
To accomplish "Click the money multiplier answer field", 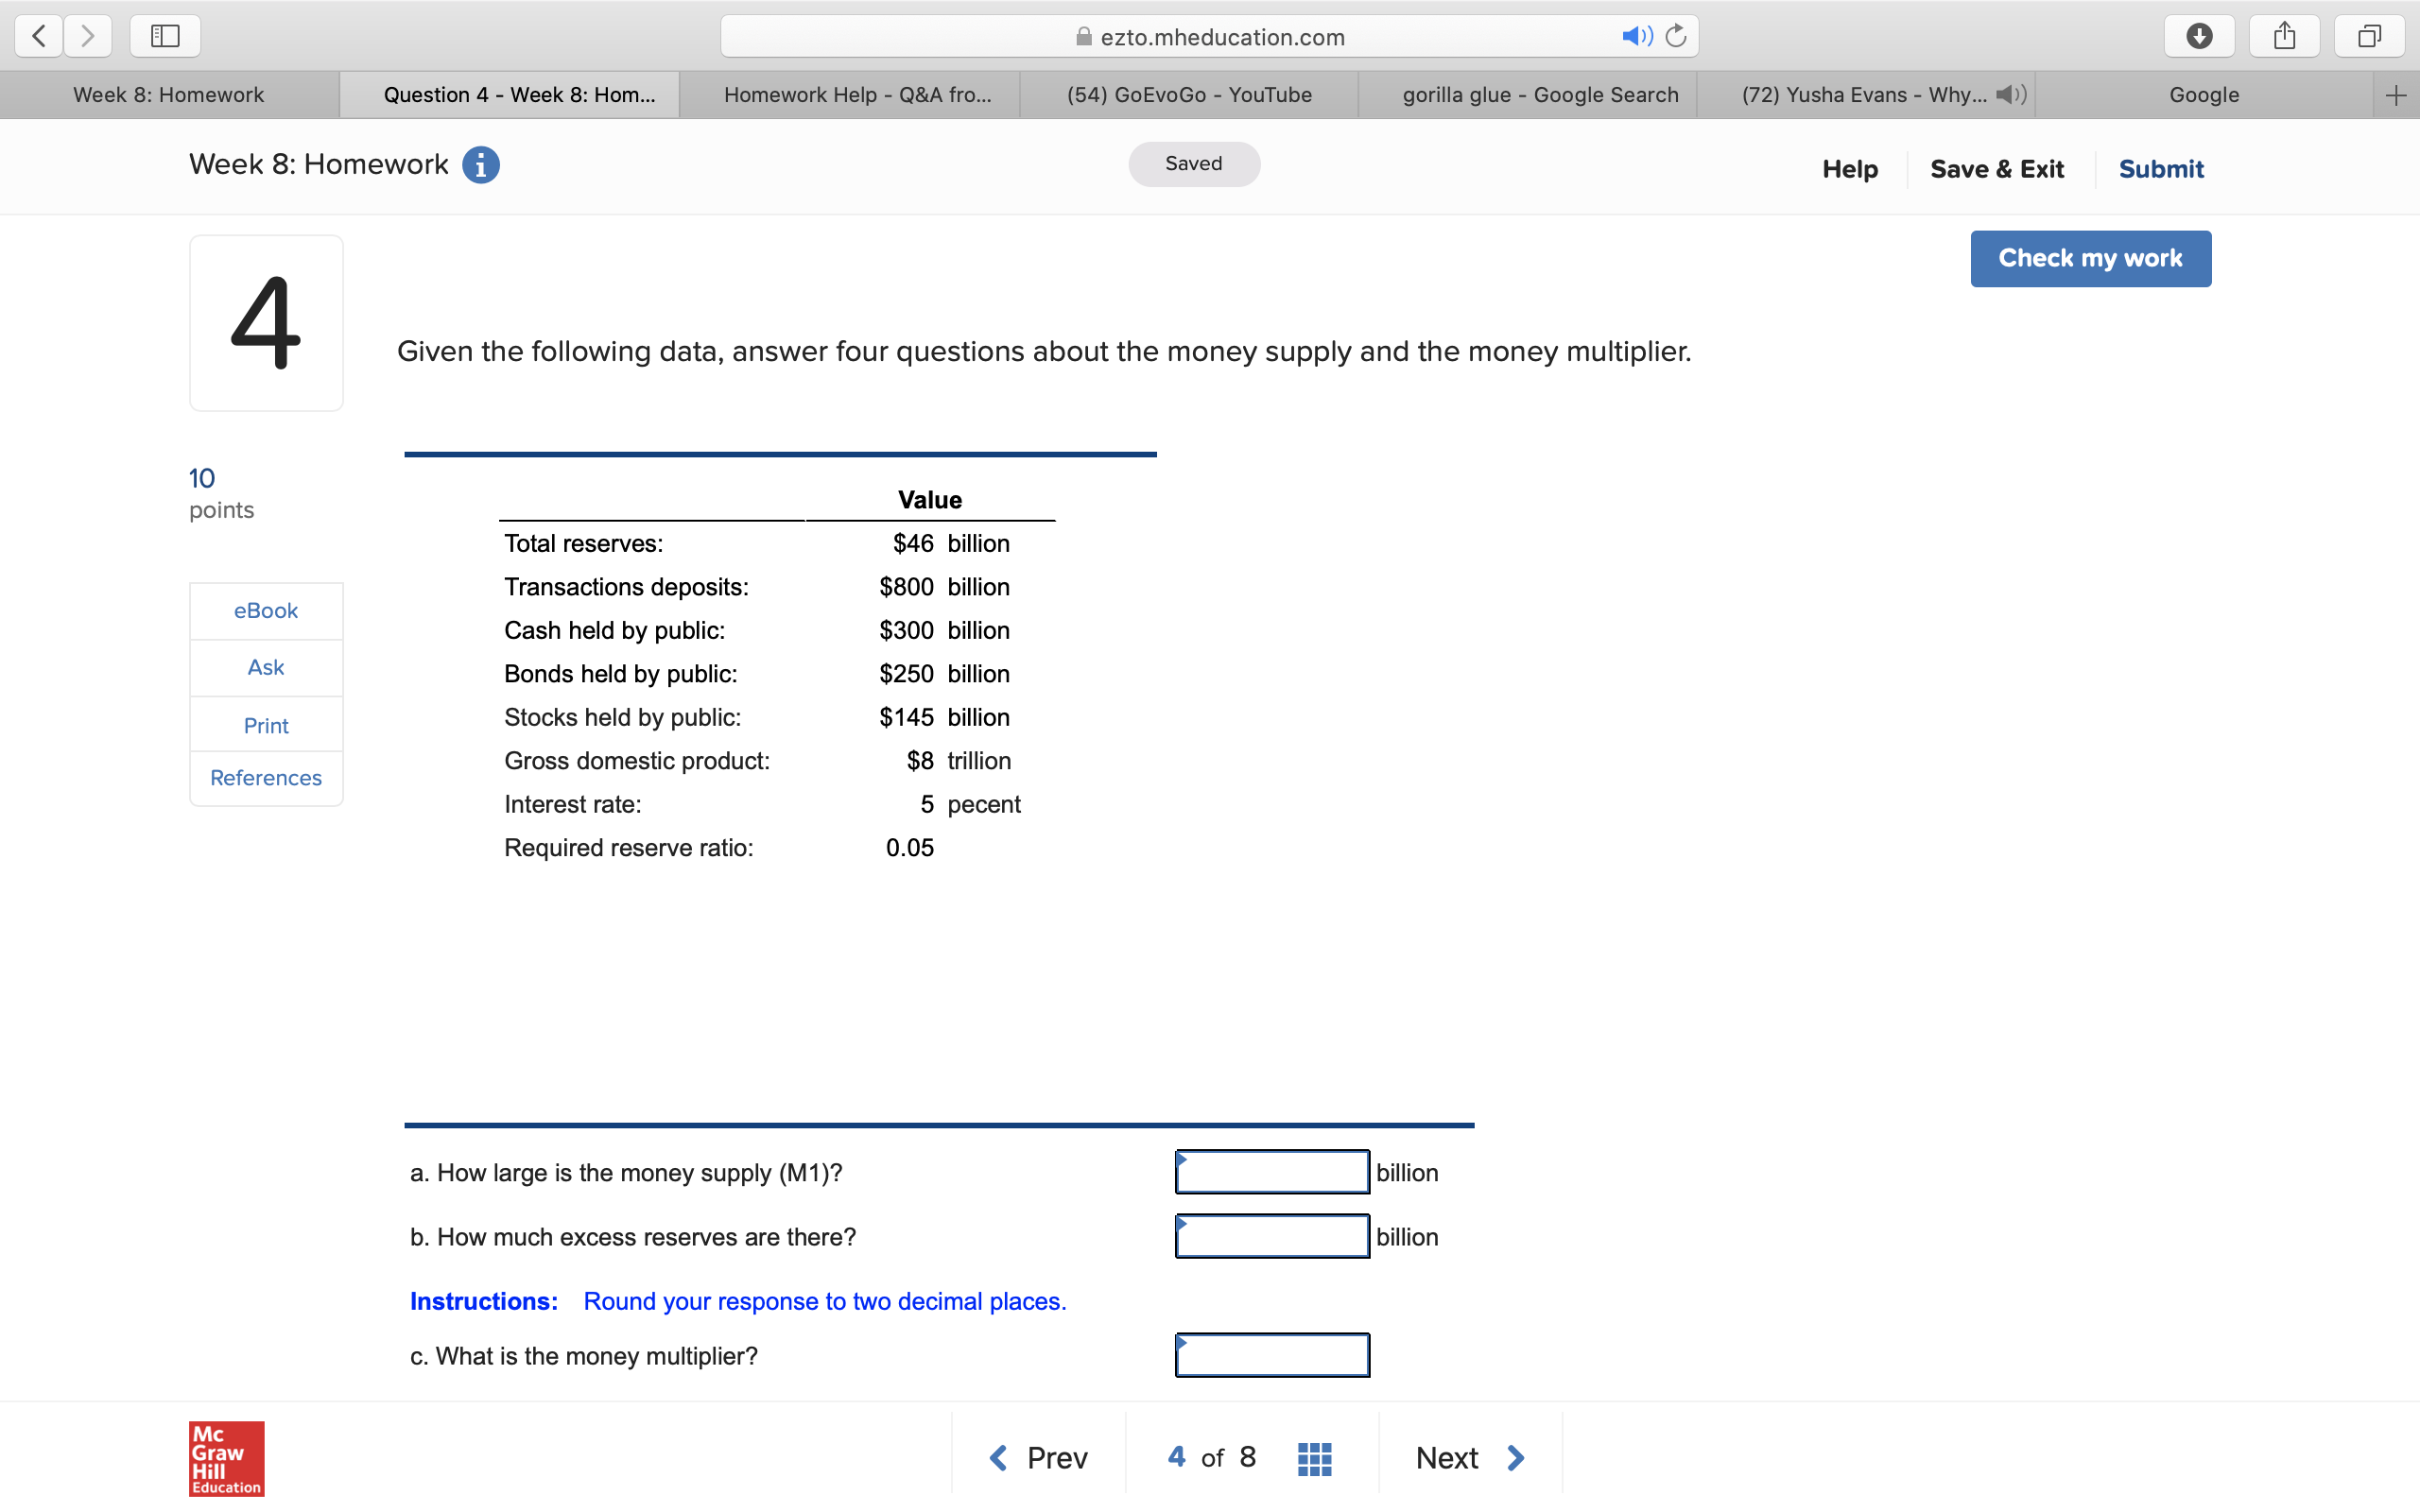I will [x=1271, y=1355].
